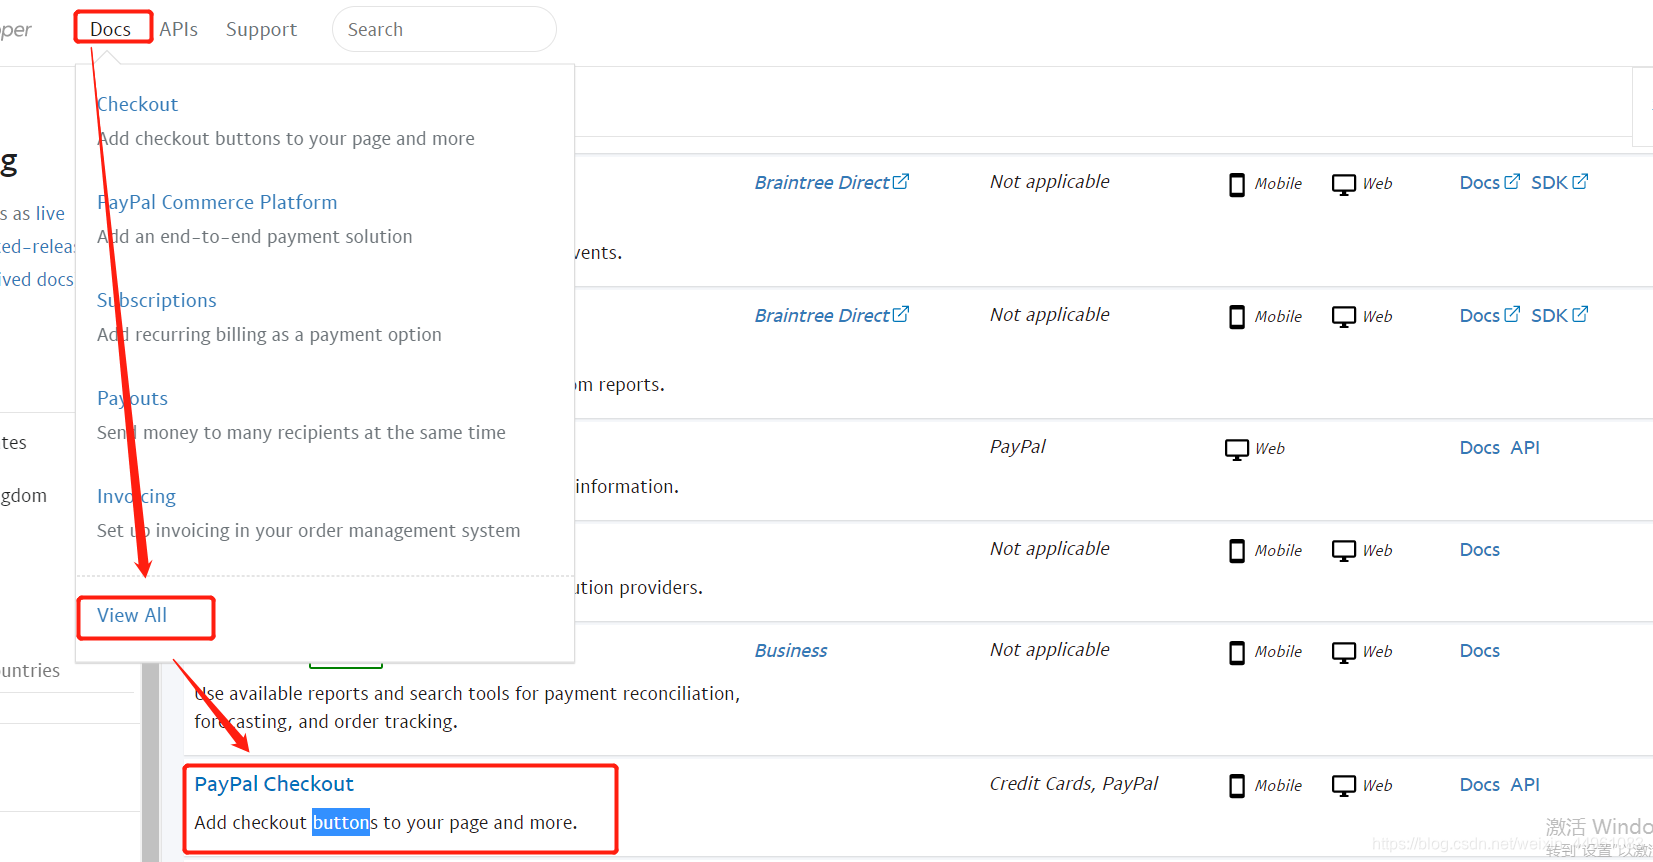Open second row Braintree Direct link
The width and height of the screenshot is (1653, 862).
pos(822,315)
